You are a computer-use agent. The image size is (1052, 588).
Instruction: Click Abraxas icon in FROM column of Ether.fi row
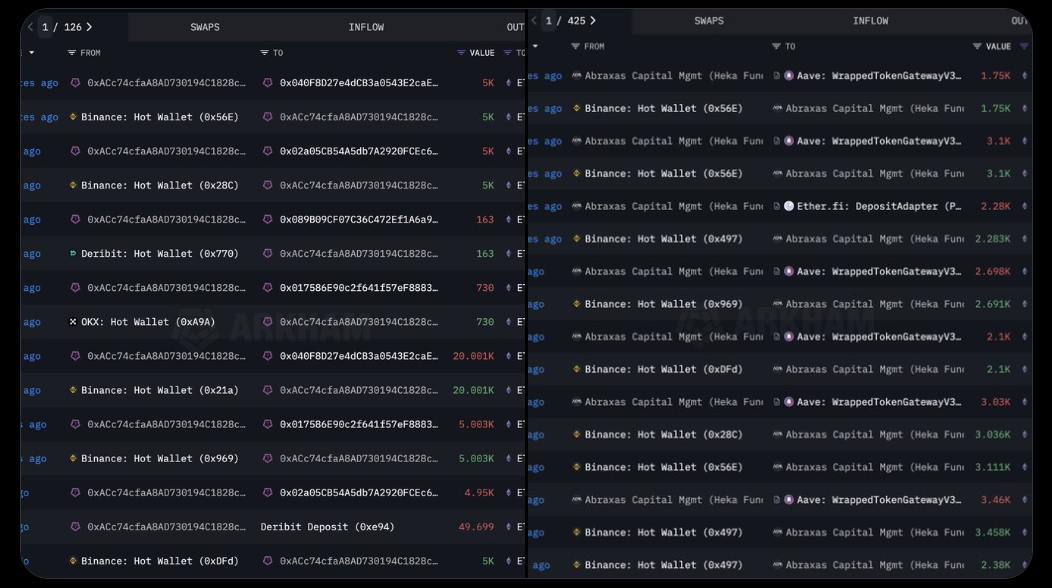tap(576, 206)
